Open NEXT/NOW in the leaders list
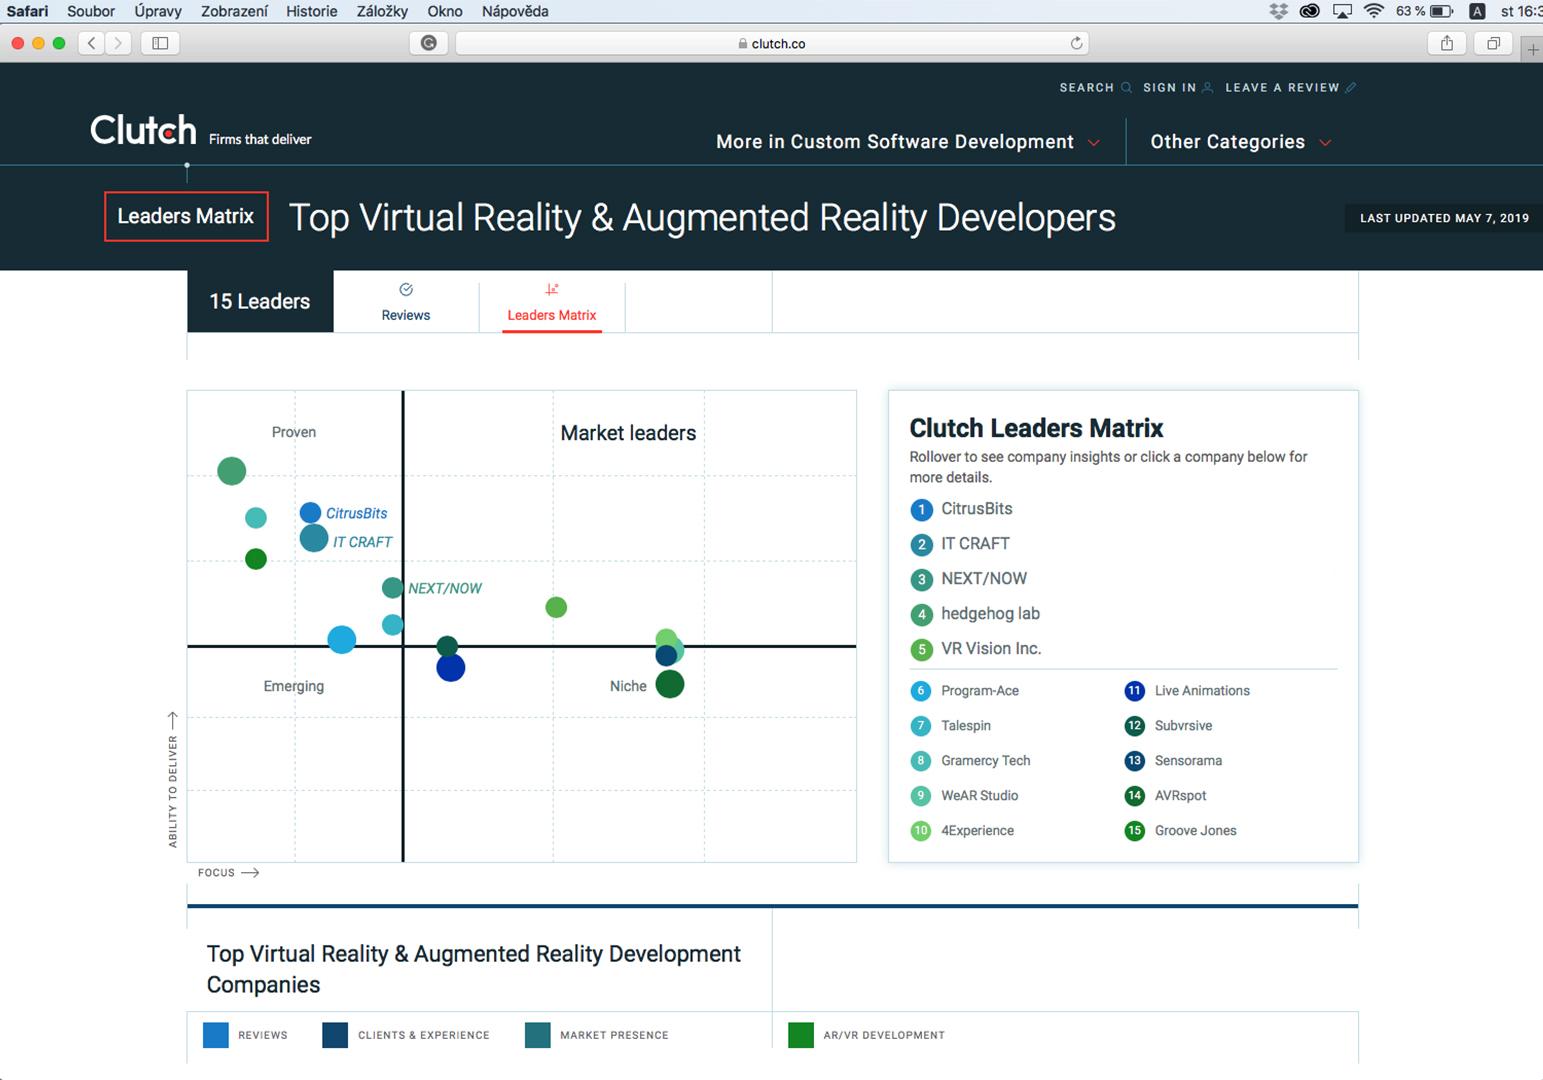 984,579
